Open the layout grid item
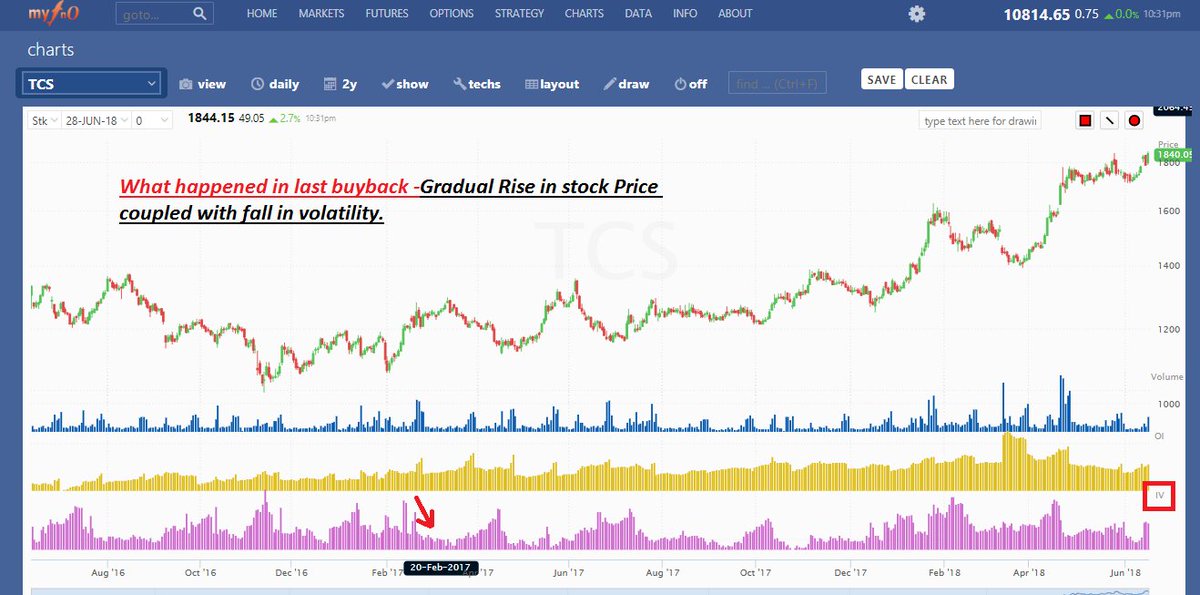1200x595 pixels. [x=552, y=84]
